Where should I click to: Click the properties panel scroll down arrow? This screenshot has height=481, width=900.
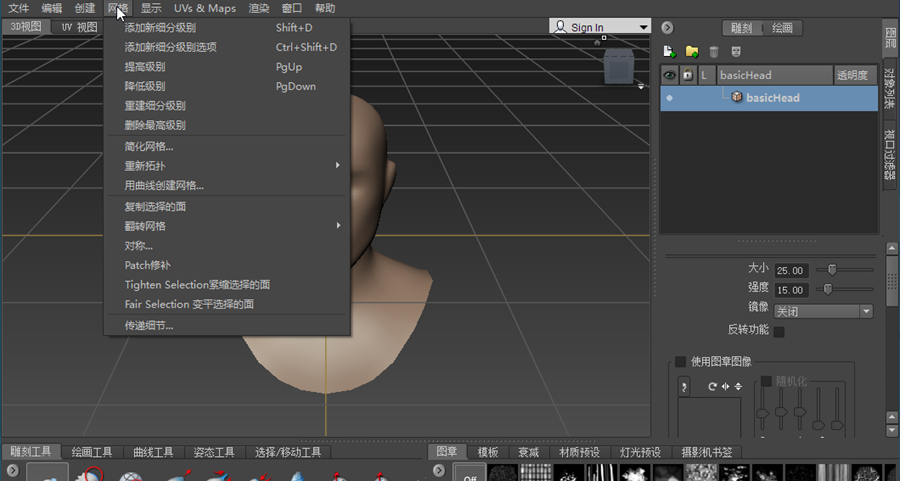point(891,430)
